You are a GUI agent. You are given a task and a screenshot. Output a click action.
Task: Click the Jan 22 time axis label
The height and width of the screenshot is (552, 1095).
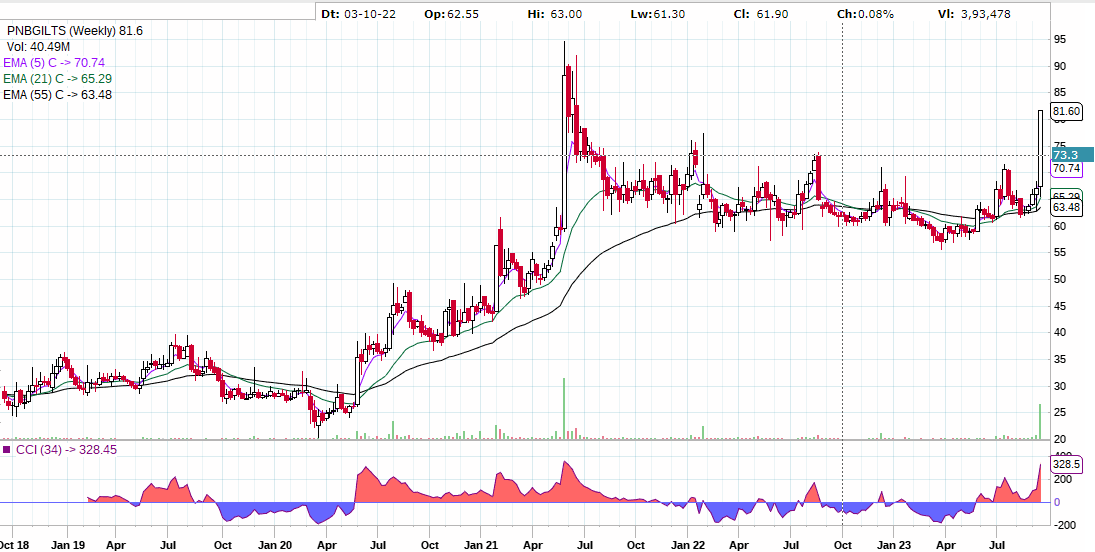[x=688, y=544]
